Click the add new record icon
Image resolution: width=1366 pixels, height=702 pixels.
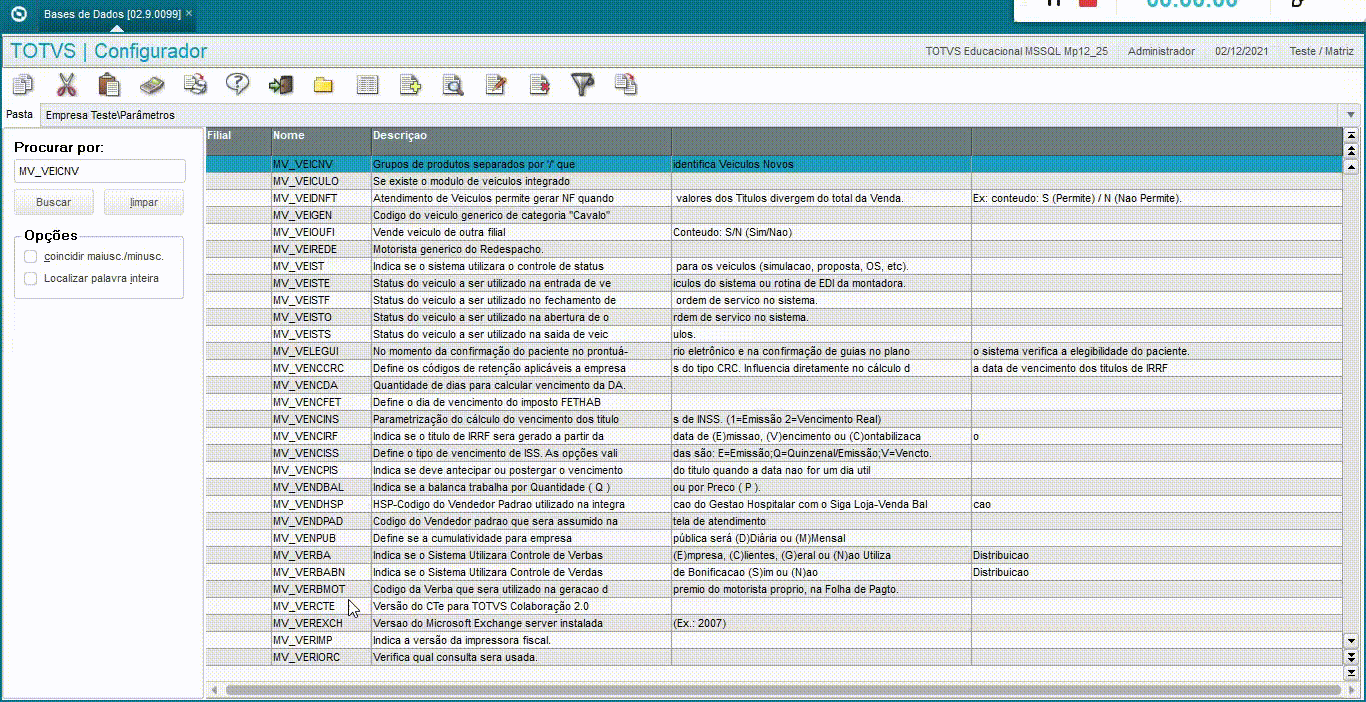410,85
